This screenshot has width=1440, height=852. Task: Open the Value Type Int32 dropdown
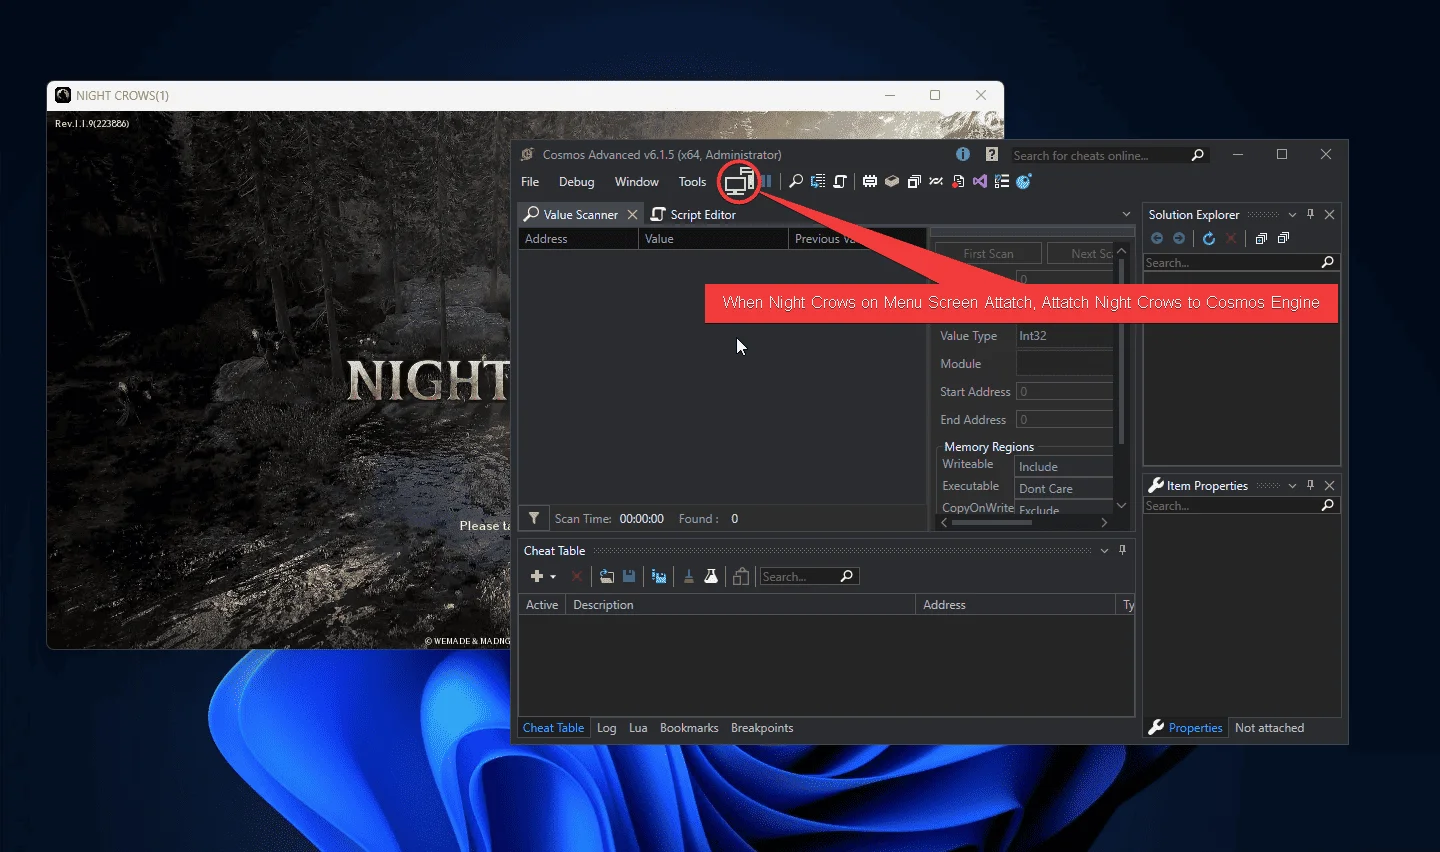[x=1065, y=336]
